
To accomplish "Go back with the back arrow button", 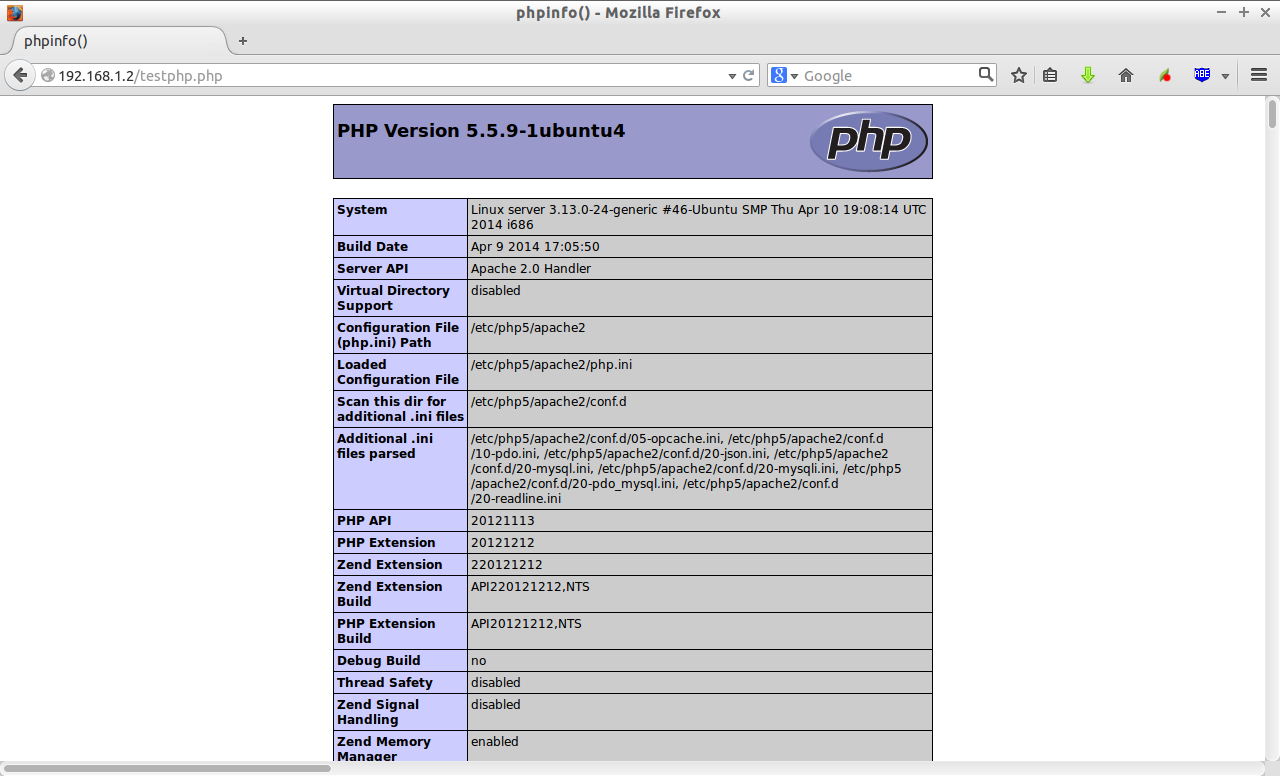I will (20, 75).
